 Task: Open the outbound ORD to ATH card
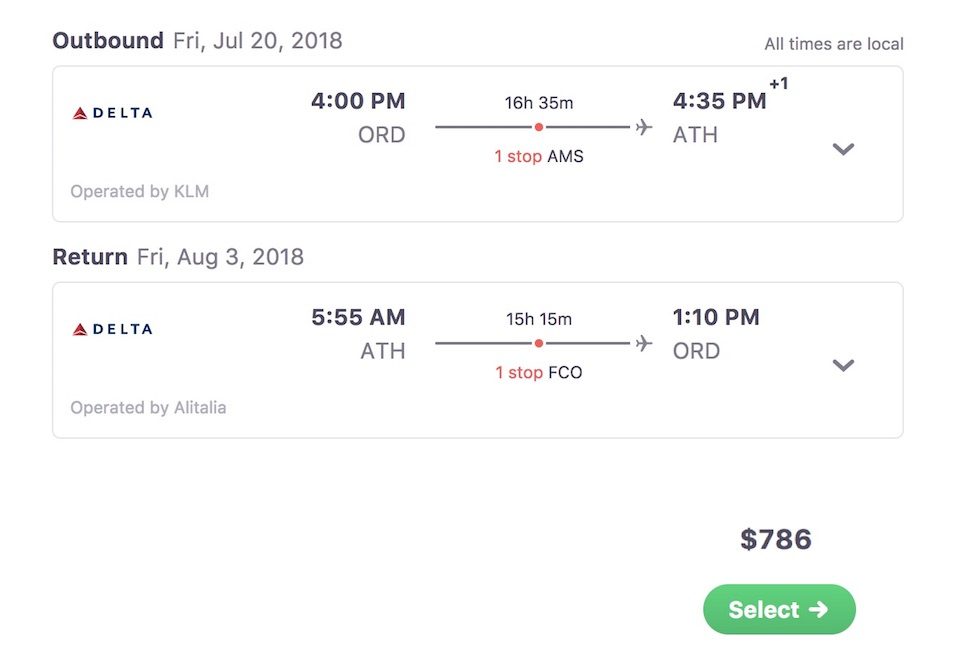(x=478, y=144)
